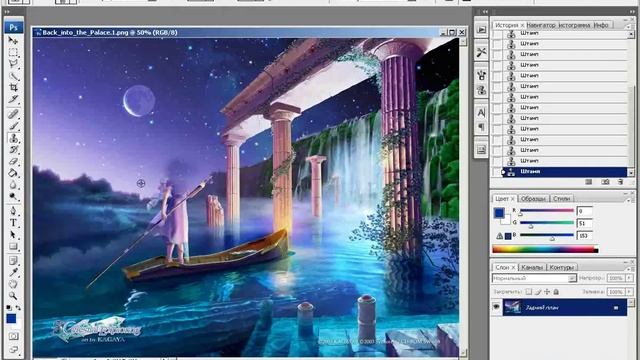Screen dimensions: 640x360
Task: Open the Actions panel from the dock
Action: (481, 30)
